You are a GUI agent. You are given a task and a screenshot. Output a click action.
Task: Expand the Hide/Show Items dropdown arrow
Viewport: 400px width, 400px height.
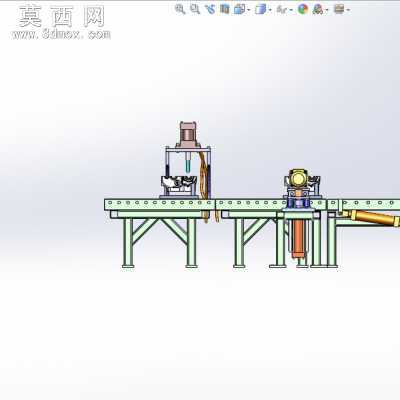click(291, 10)
